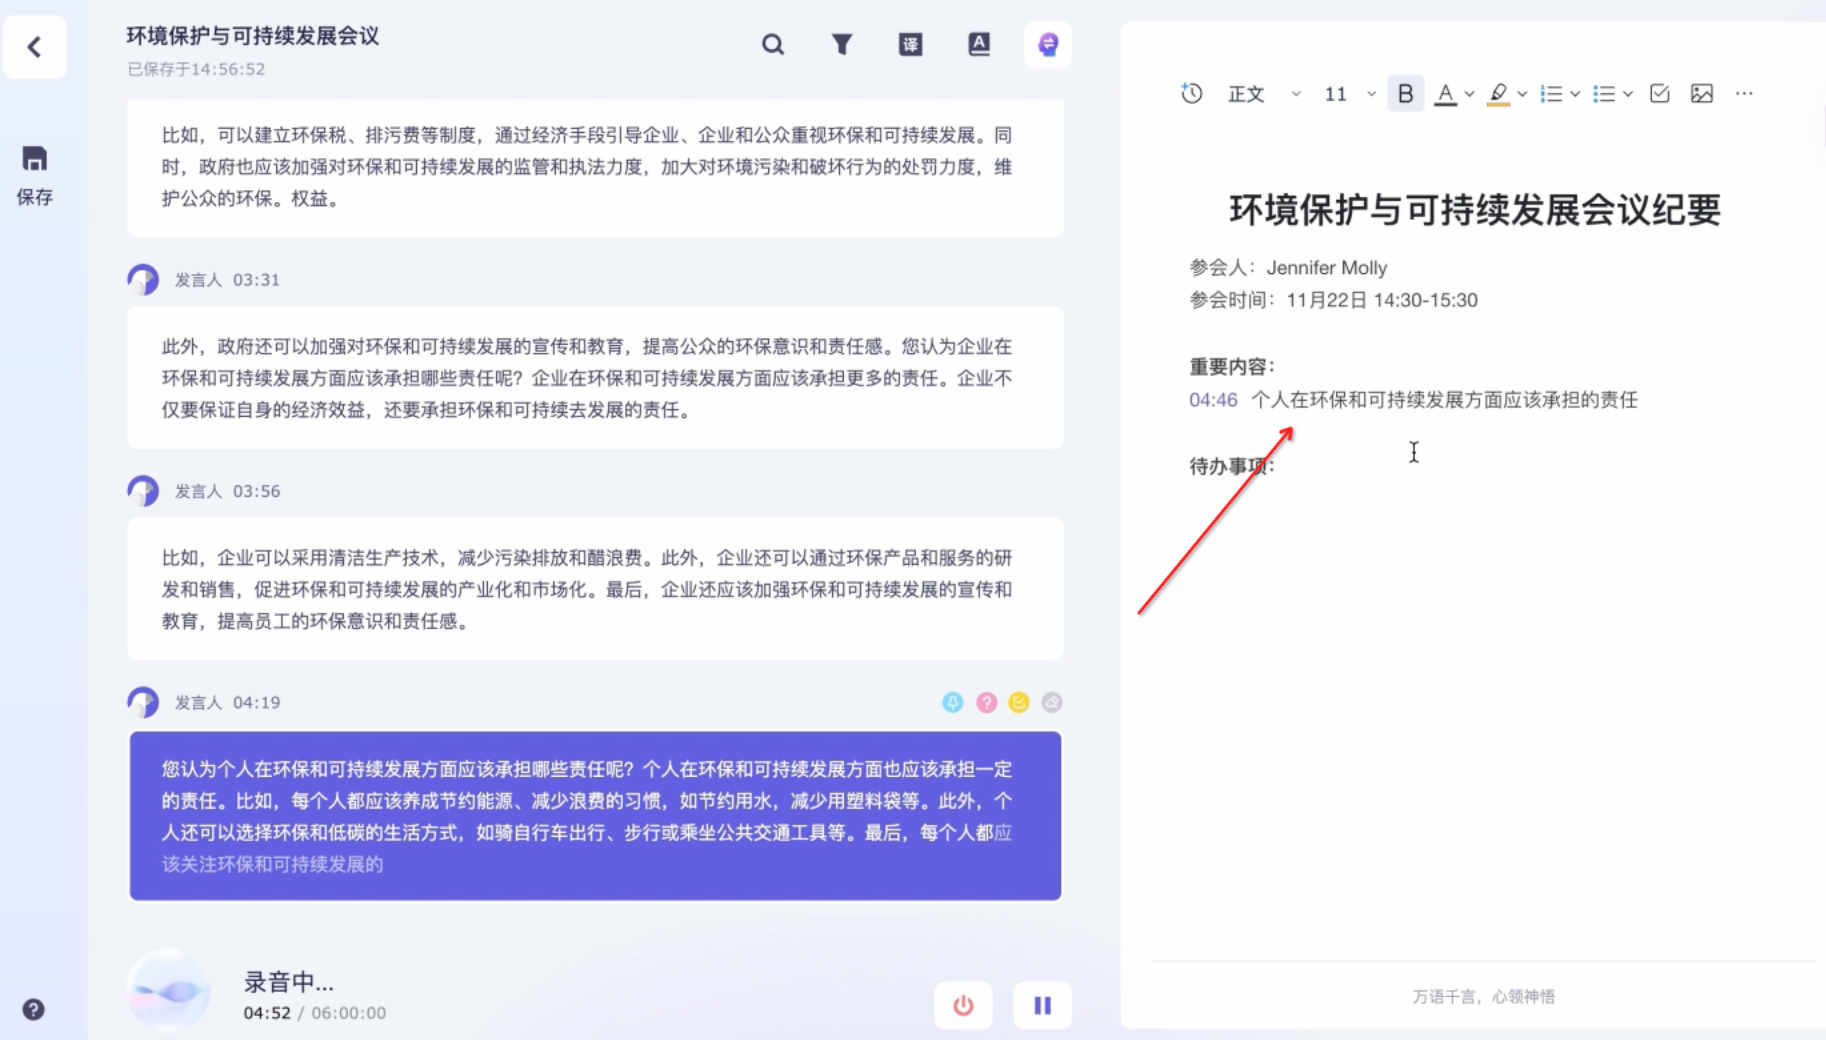Click the blue pin marker icon
Viewport: 1826px width, 1040px height.
pyautogui.click(x=952, y=703)
